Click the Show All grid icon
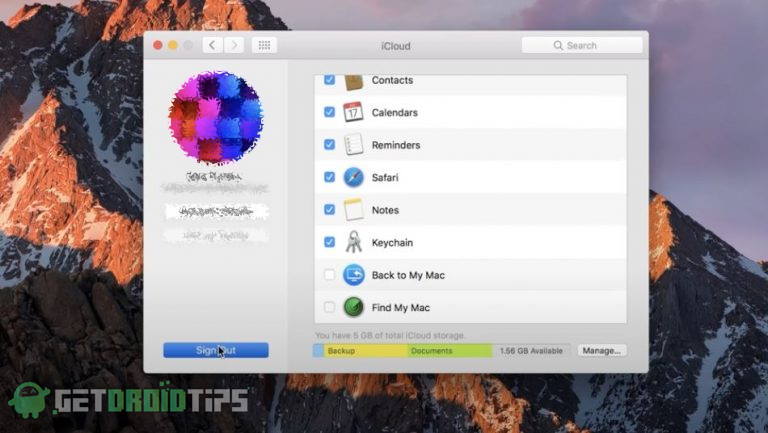Image resolution: width=768 pixels, height=433 pixels. [x=264, y=46]
